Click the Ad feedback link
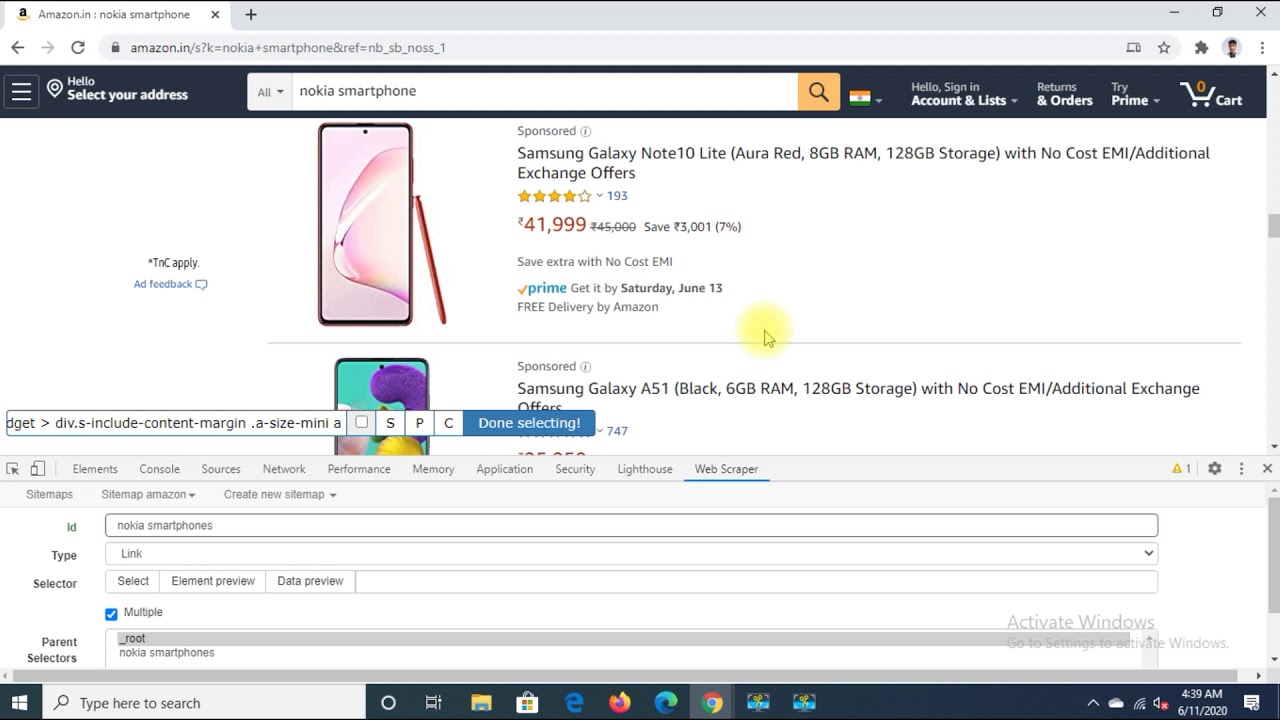This screenshot has width=1280, height=720. pos(170,284)
